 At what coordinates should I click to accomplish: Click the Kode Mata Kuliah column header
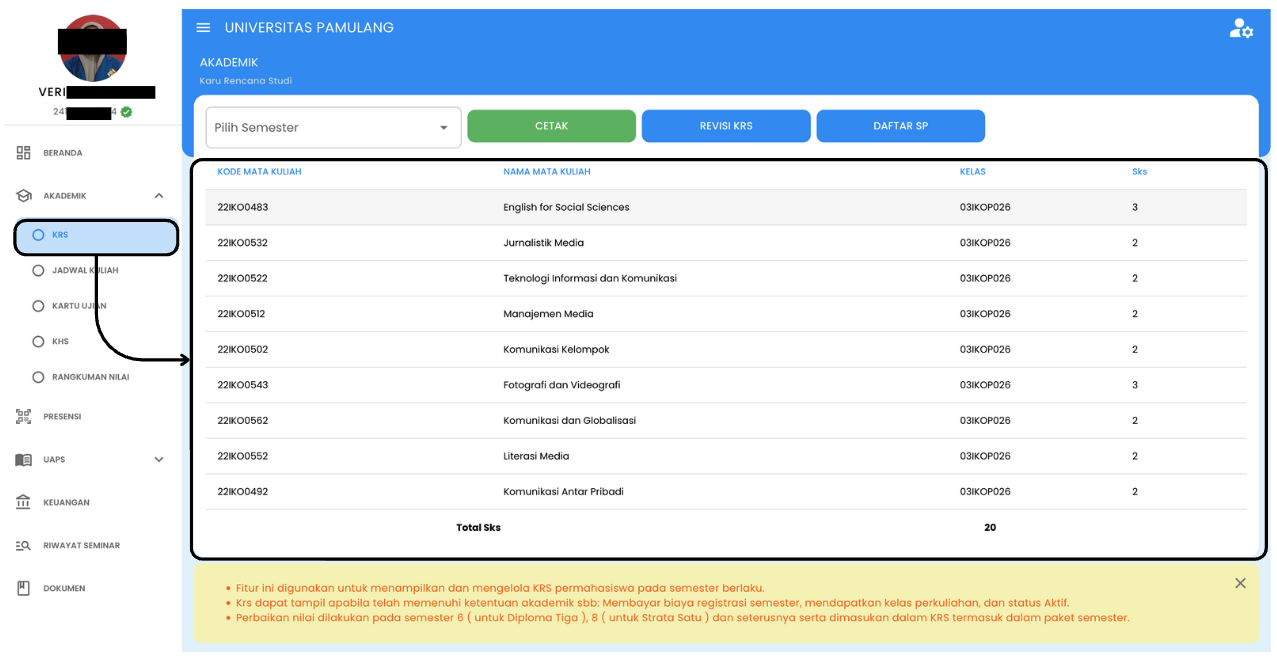(x=259, y=172)
